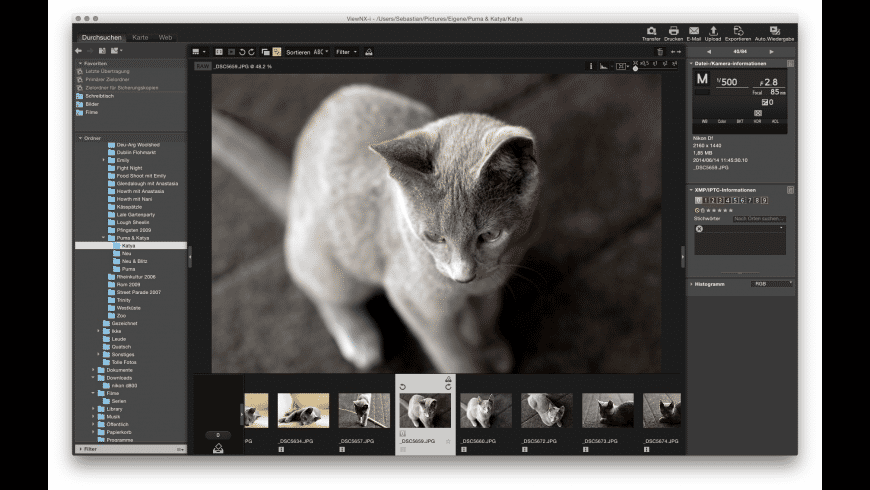Toggle the histogram overlay icon
Image resolution: width=870 pixels, height=490 pixels.
(604, 66)
